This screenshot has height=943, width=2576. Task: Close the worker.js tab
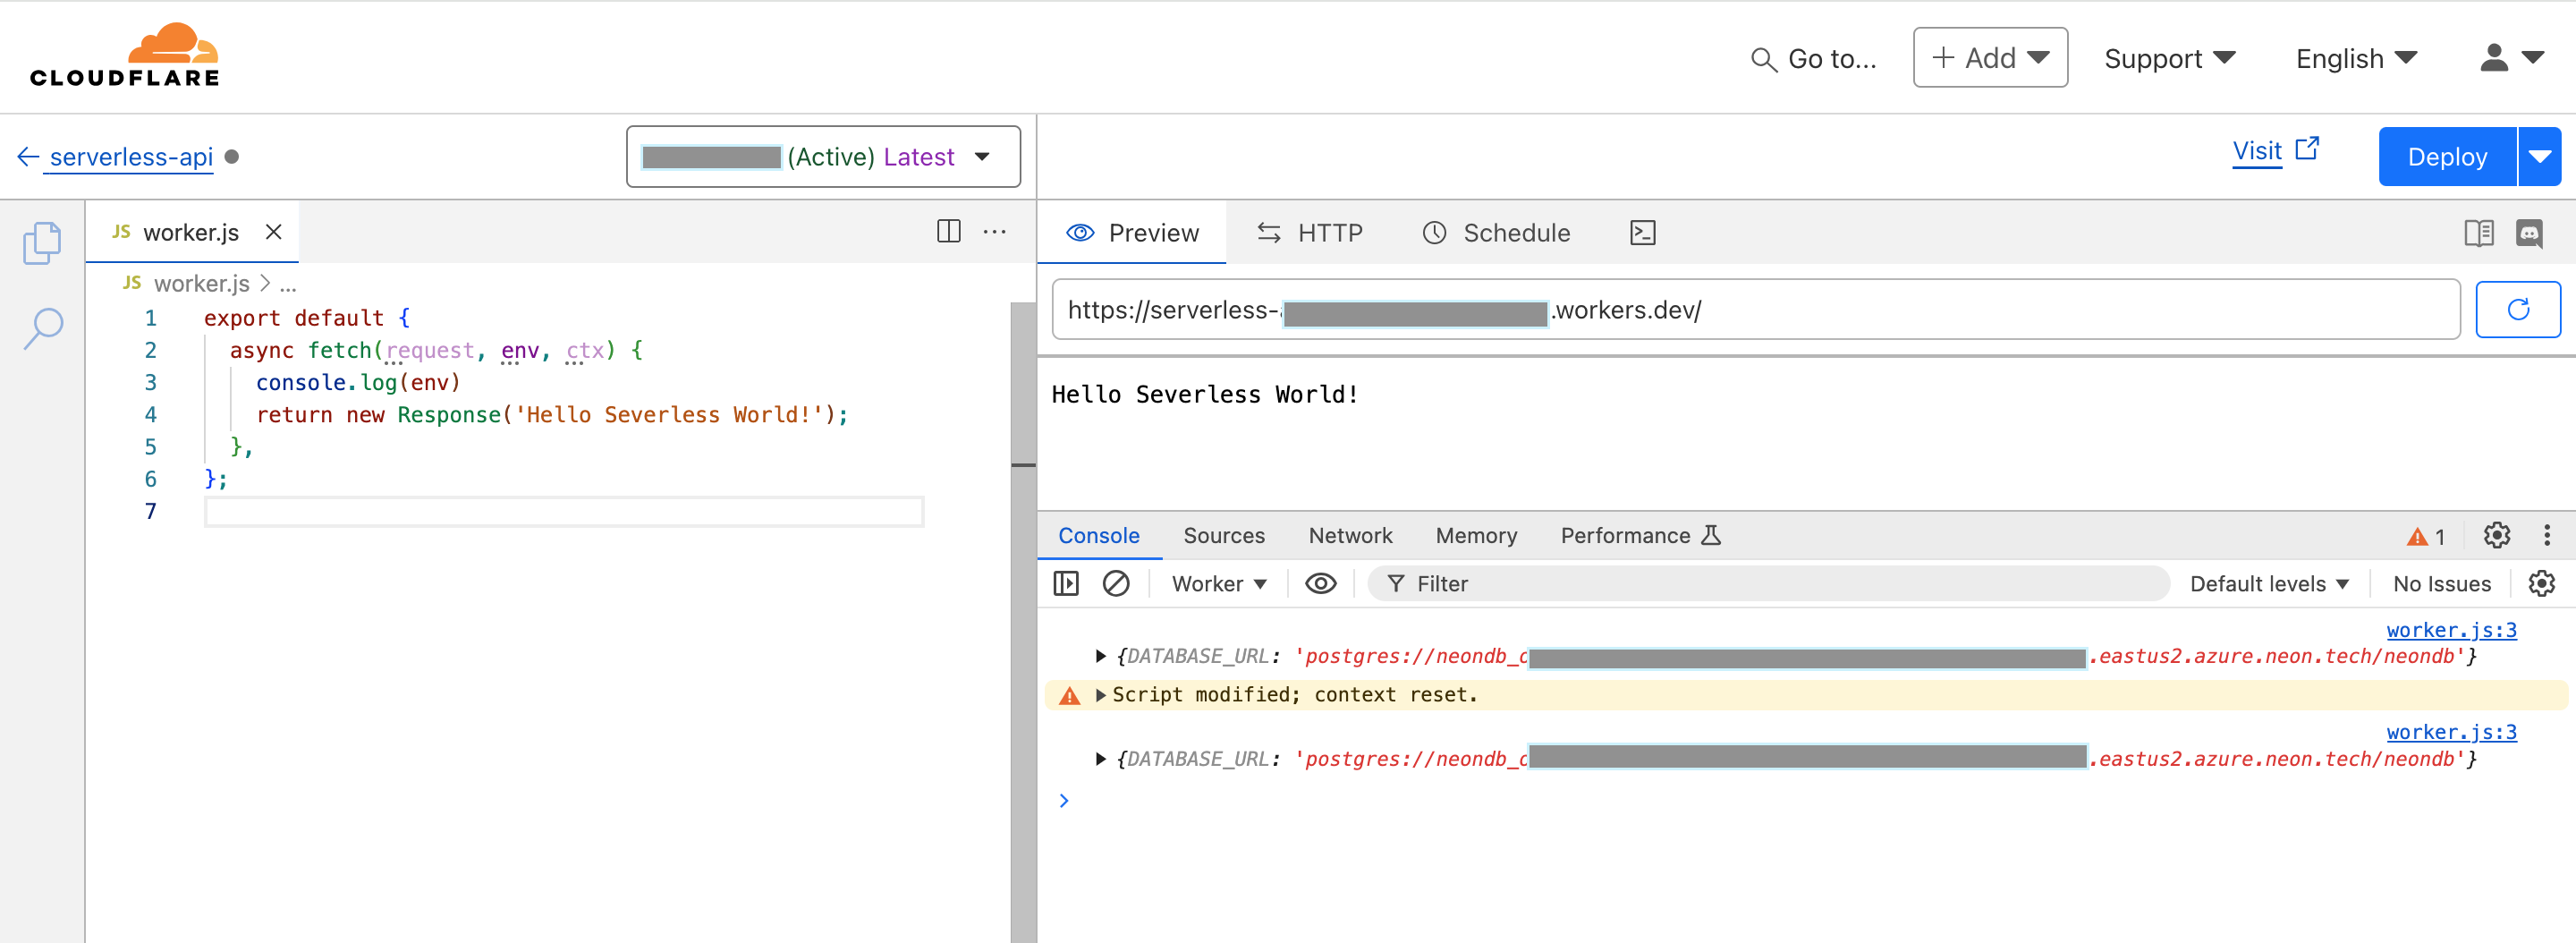273,232
